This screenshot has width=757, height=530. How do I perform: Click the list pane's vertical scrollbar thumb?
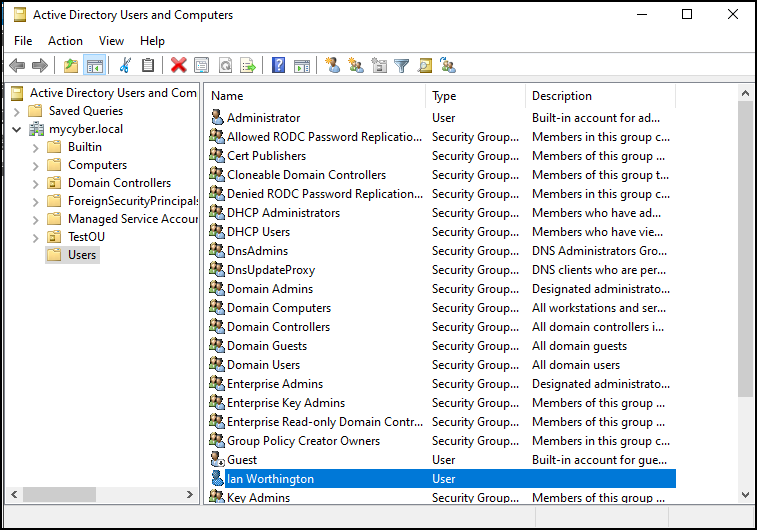(745, 249)
